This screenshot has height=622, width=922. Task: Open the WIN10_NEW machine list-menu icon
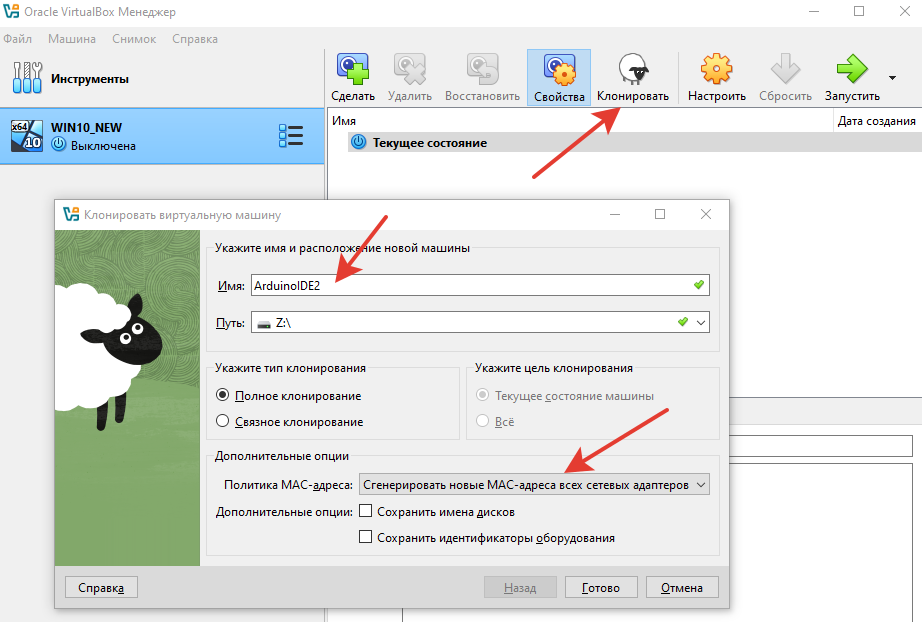click(291, 136)
